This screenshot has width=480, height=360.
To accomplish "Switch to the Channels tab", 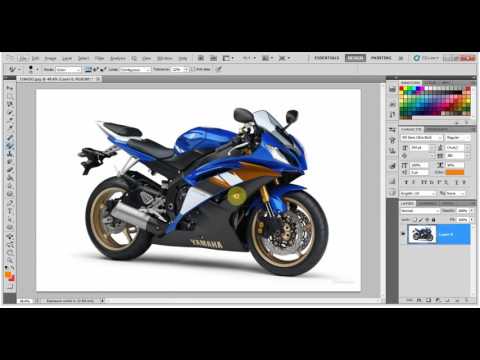I will (x=428, y=203).
